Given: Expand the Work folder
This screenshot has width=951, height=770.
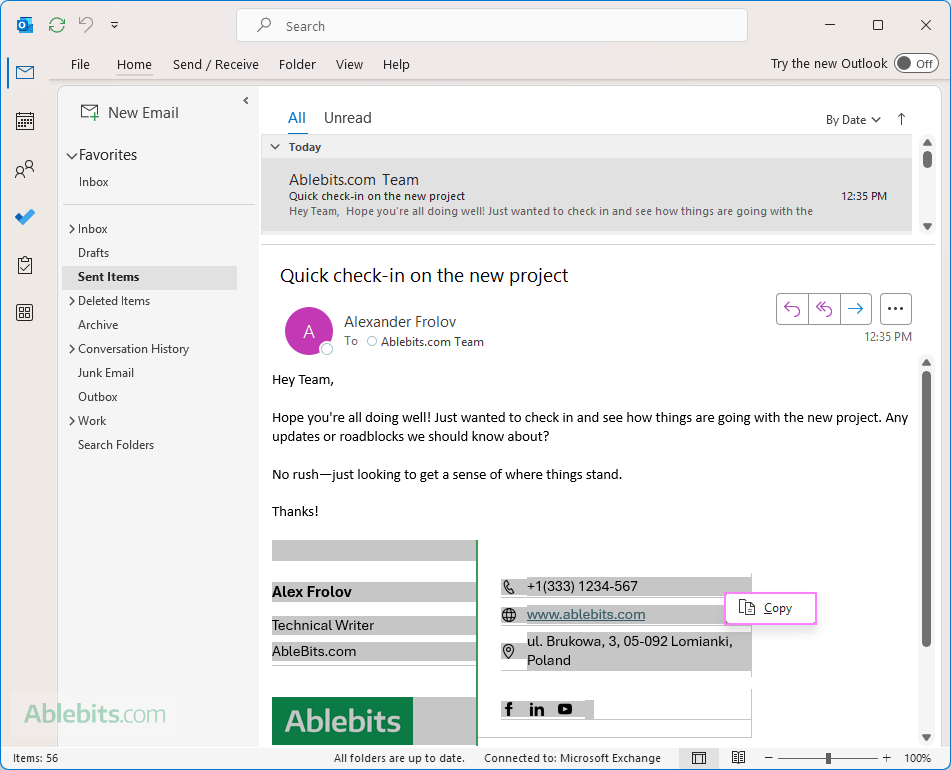Looking at the screenshot, I should click(72, 421).
